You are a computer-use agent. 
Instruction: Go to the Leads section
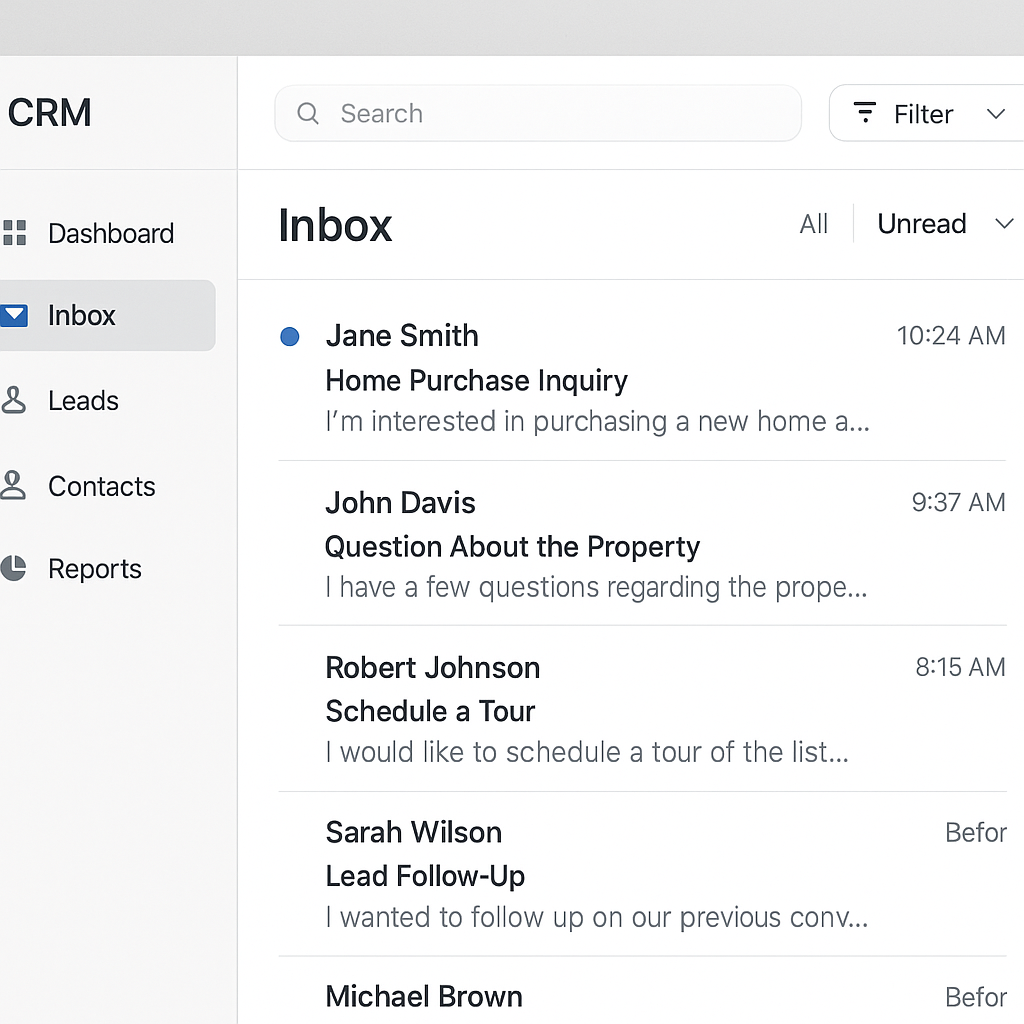coord(83,401)
